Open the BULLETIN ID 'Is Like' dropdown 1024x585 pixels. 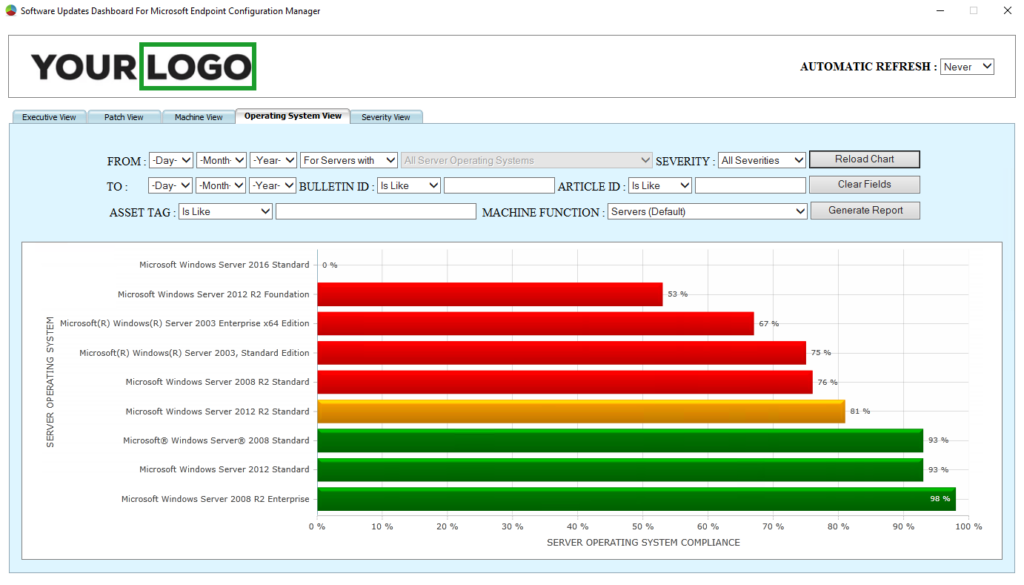coord(409,184)
